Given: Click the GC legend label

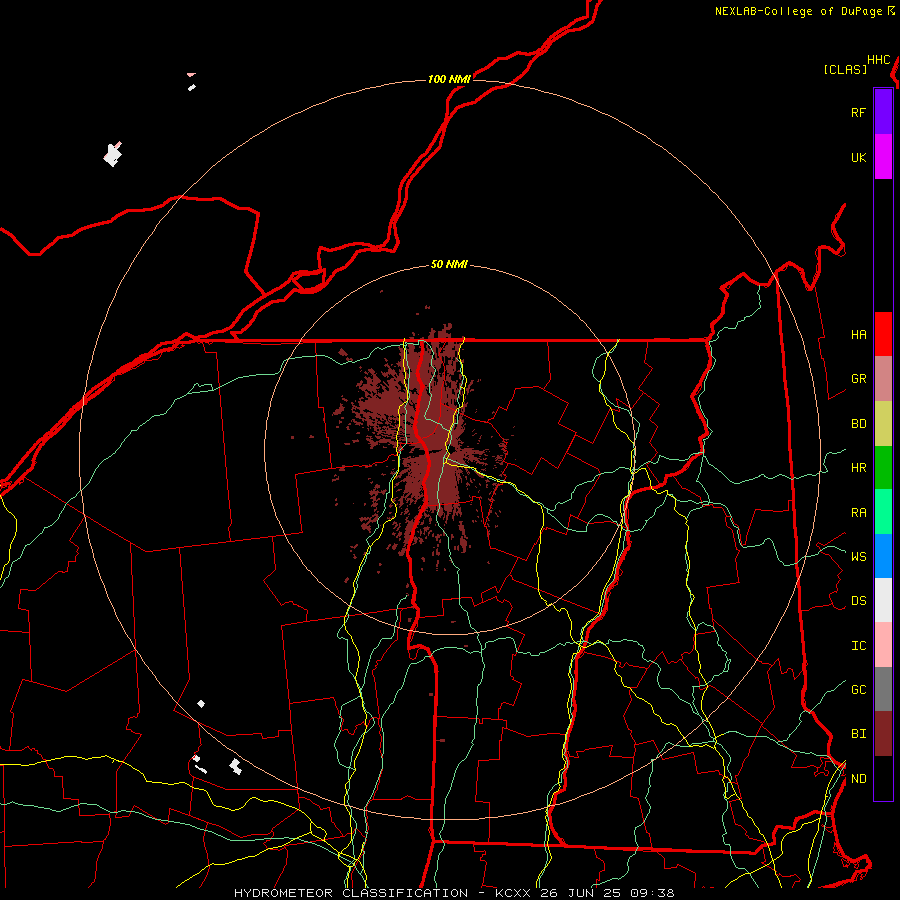Looking at the screenshot, I should [858, 689].
